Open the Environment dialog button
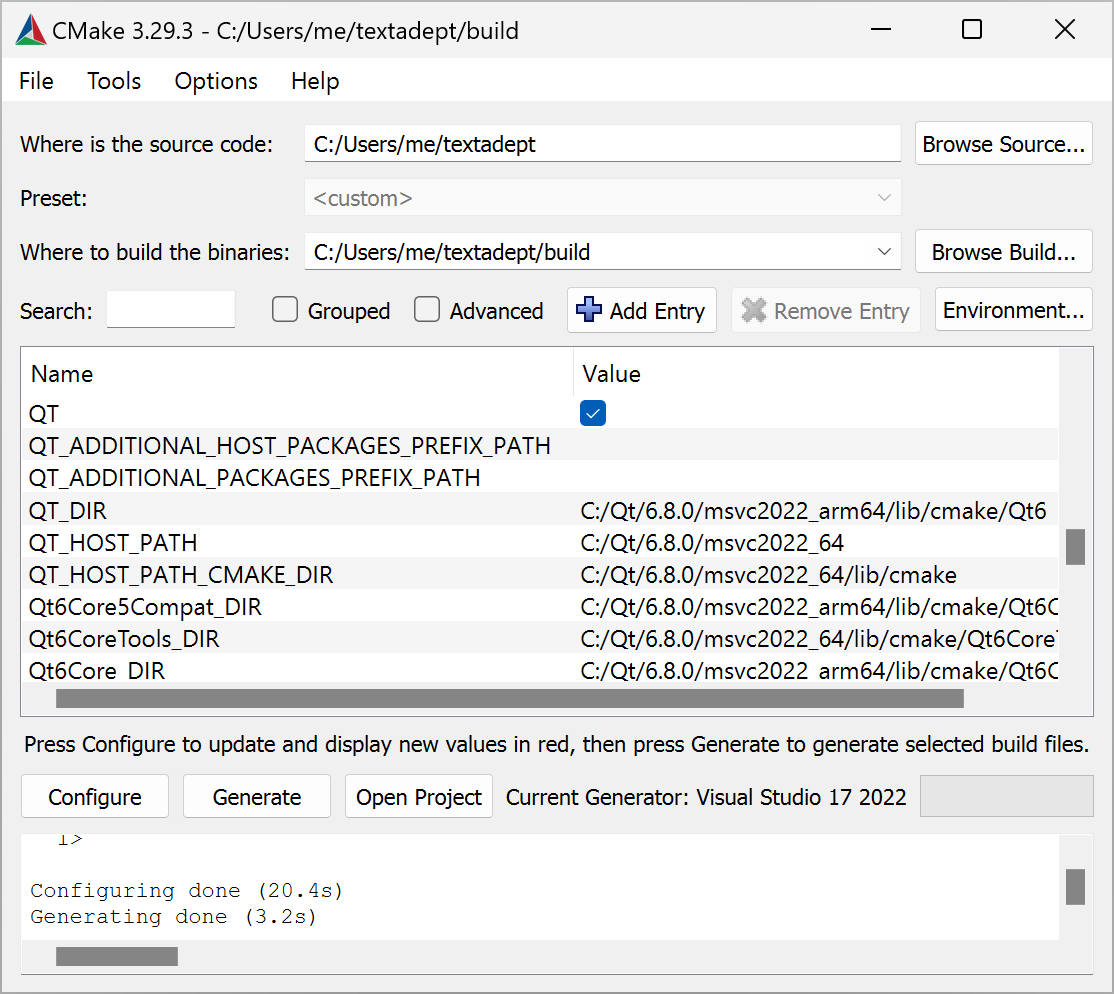Image resolution: width=1114 pixels, height=994 pixels. coord(1013,310)
